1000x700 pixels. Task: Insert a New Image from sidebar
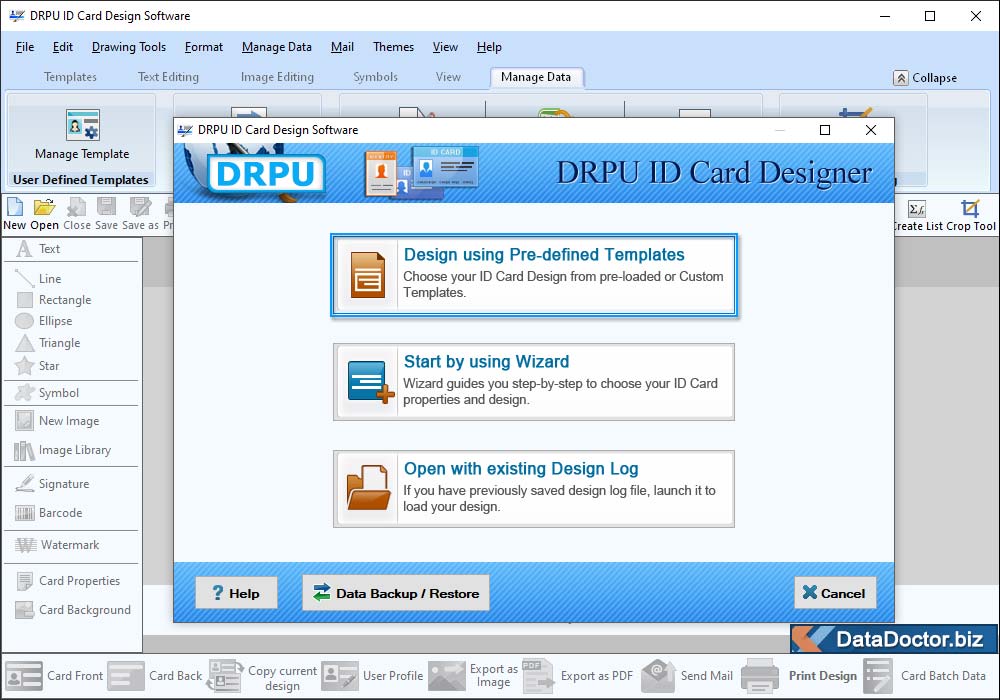point(57,421)
